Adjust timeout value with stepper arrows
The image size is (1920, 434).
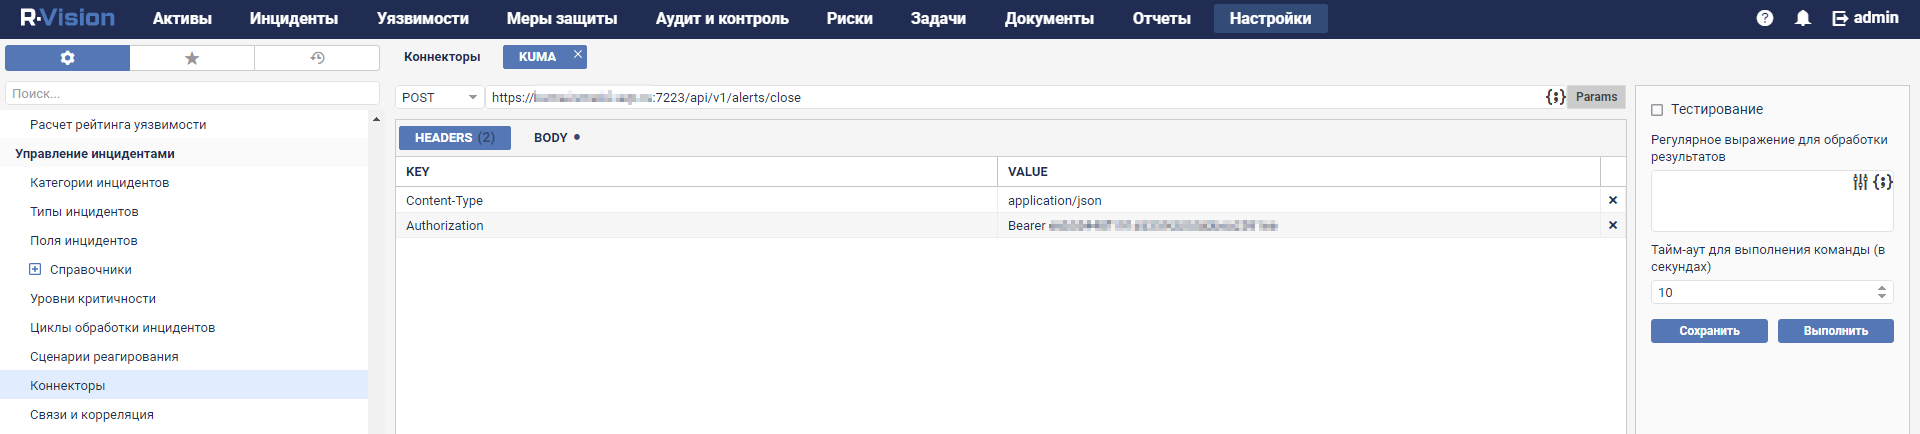1881,292
